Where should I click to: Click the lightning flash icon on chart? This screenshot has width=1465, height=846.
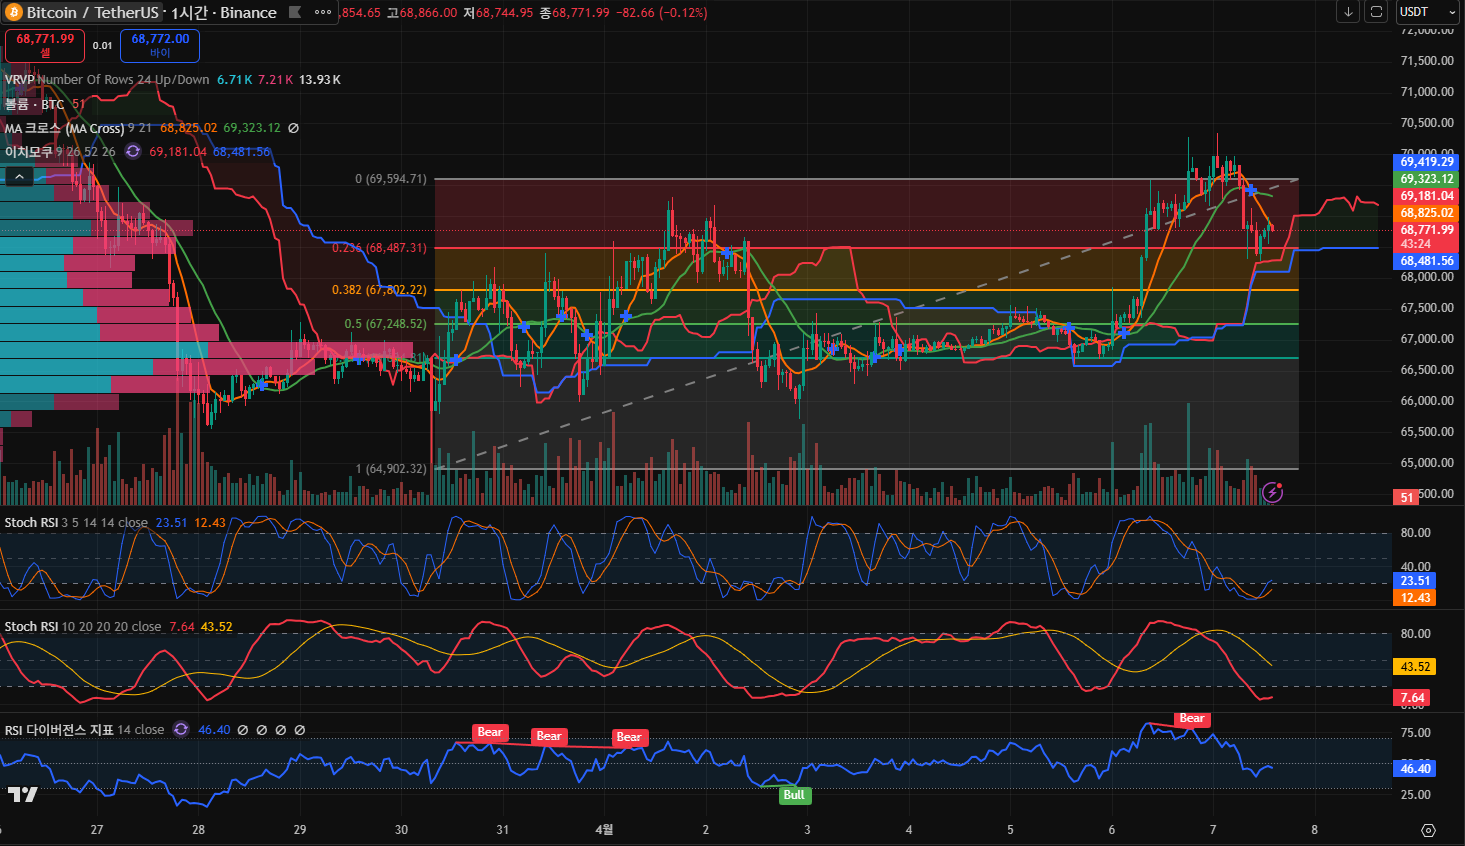pos(1272,492)
